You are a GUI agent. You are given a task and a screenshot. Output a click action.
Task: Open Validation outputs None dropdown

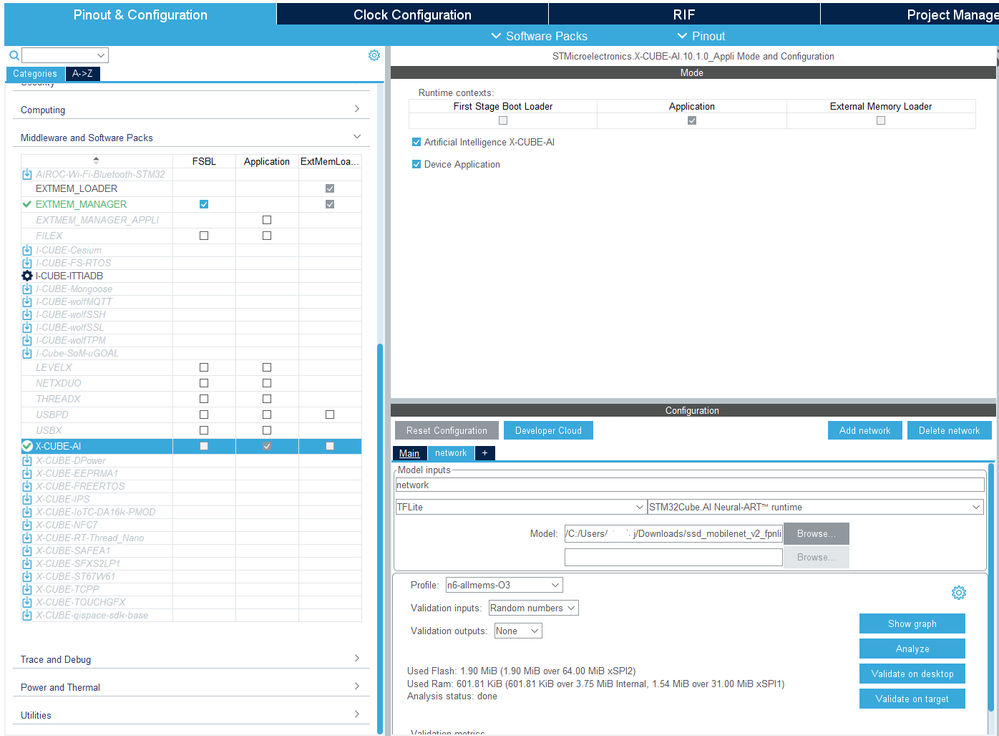[x=518, y=631]
